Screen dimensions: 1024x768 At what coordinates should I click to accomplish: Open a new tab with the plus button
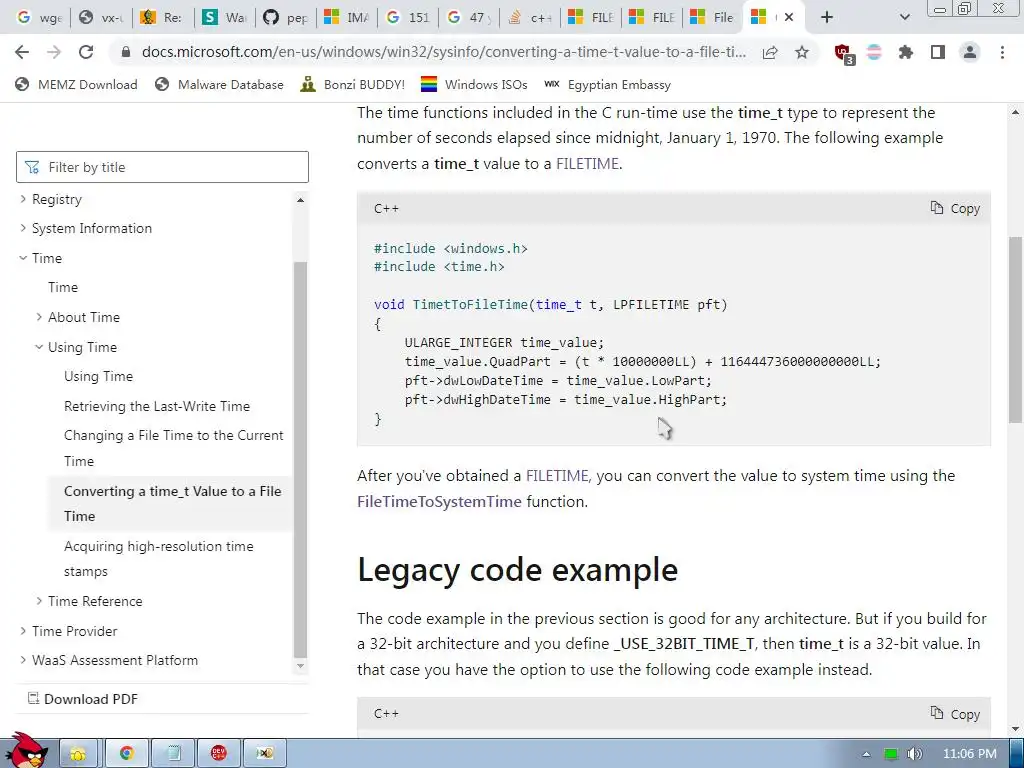(827, 17)
